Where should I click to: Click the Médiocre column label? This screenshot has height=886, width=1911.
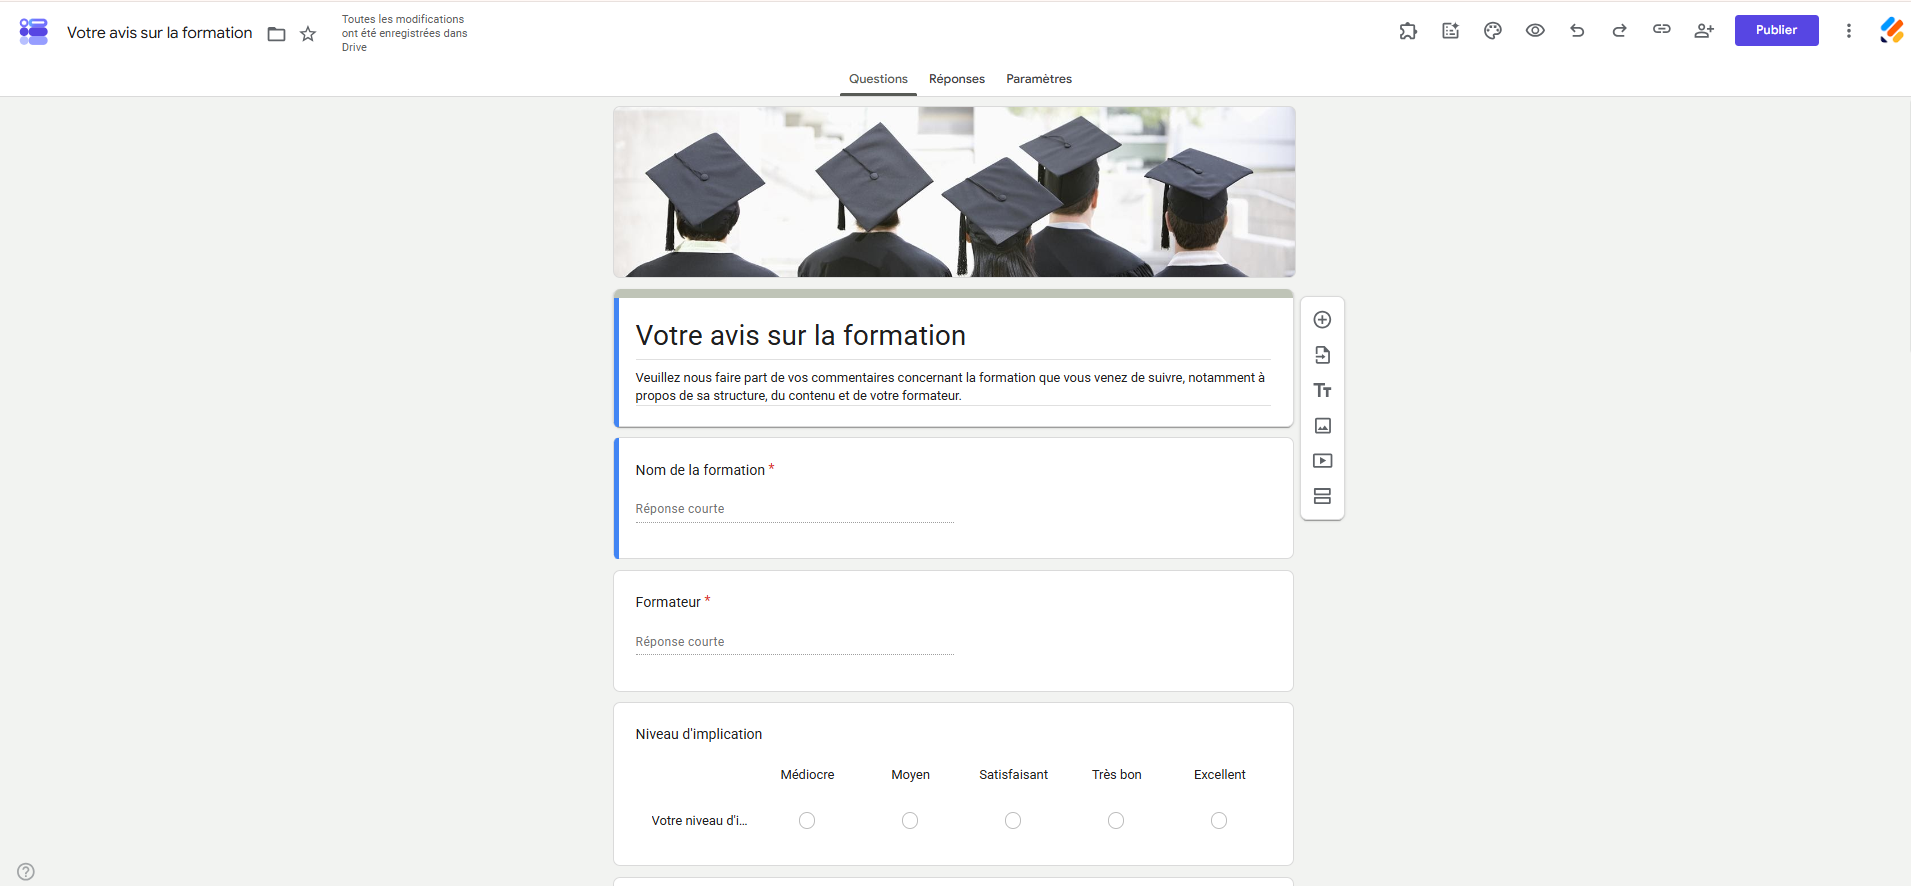click(x=807, y=775)
